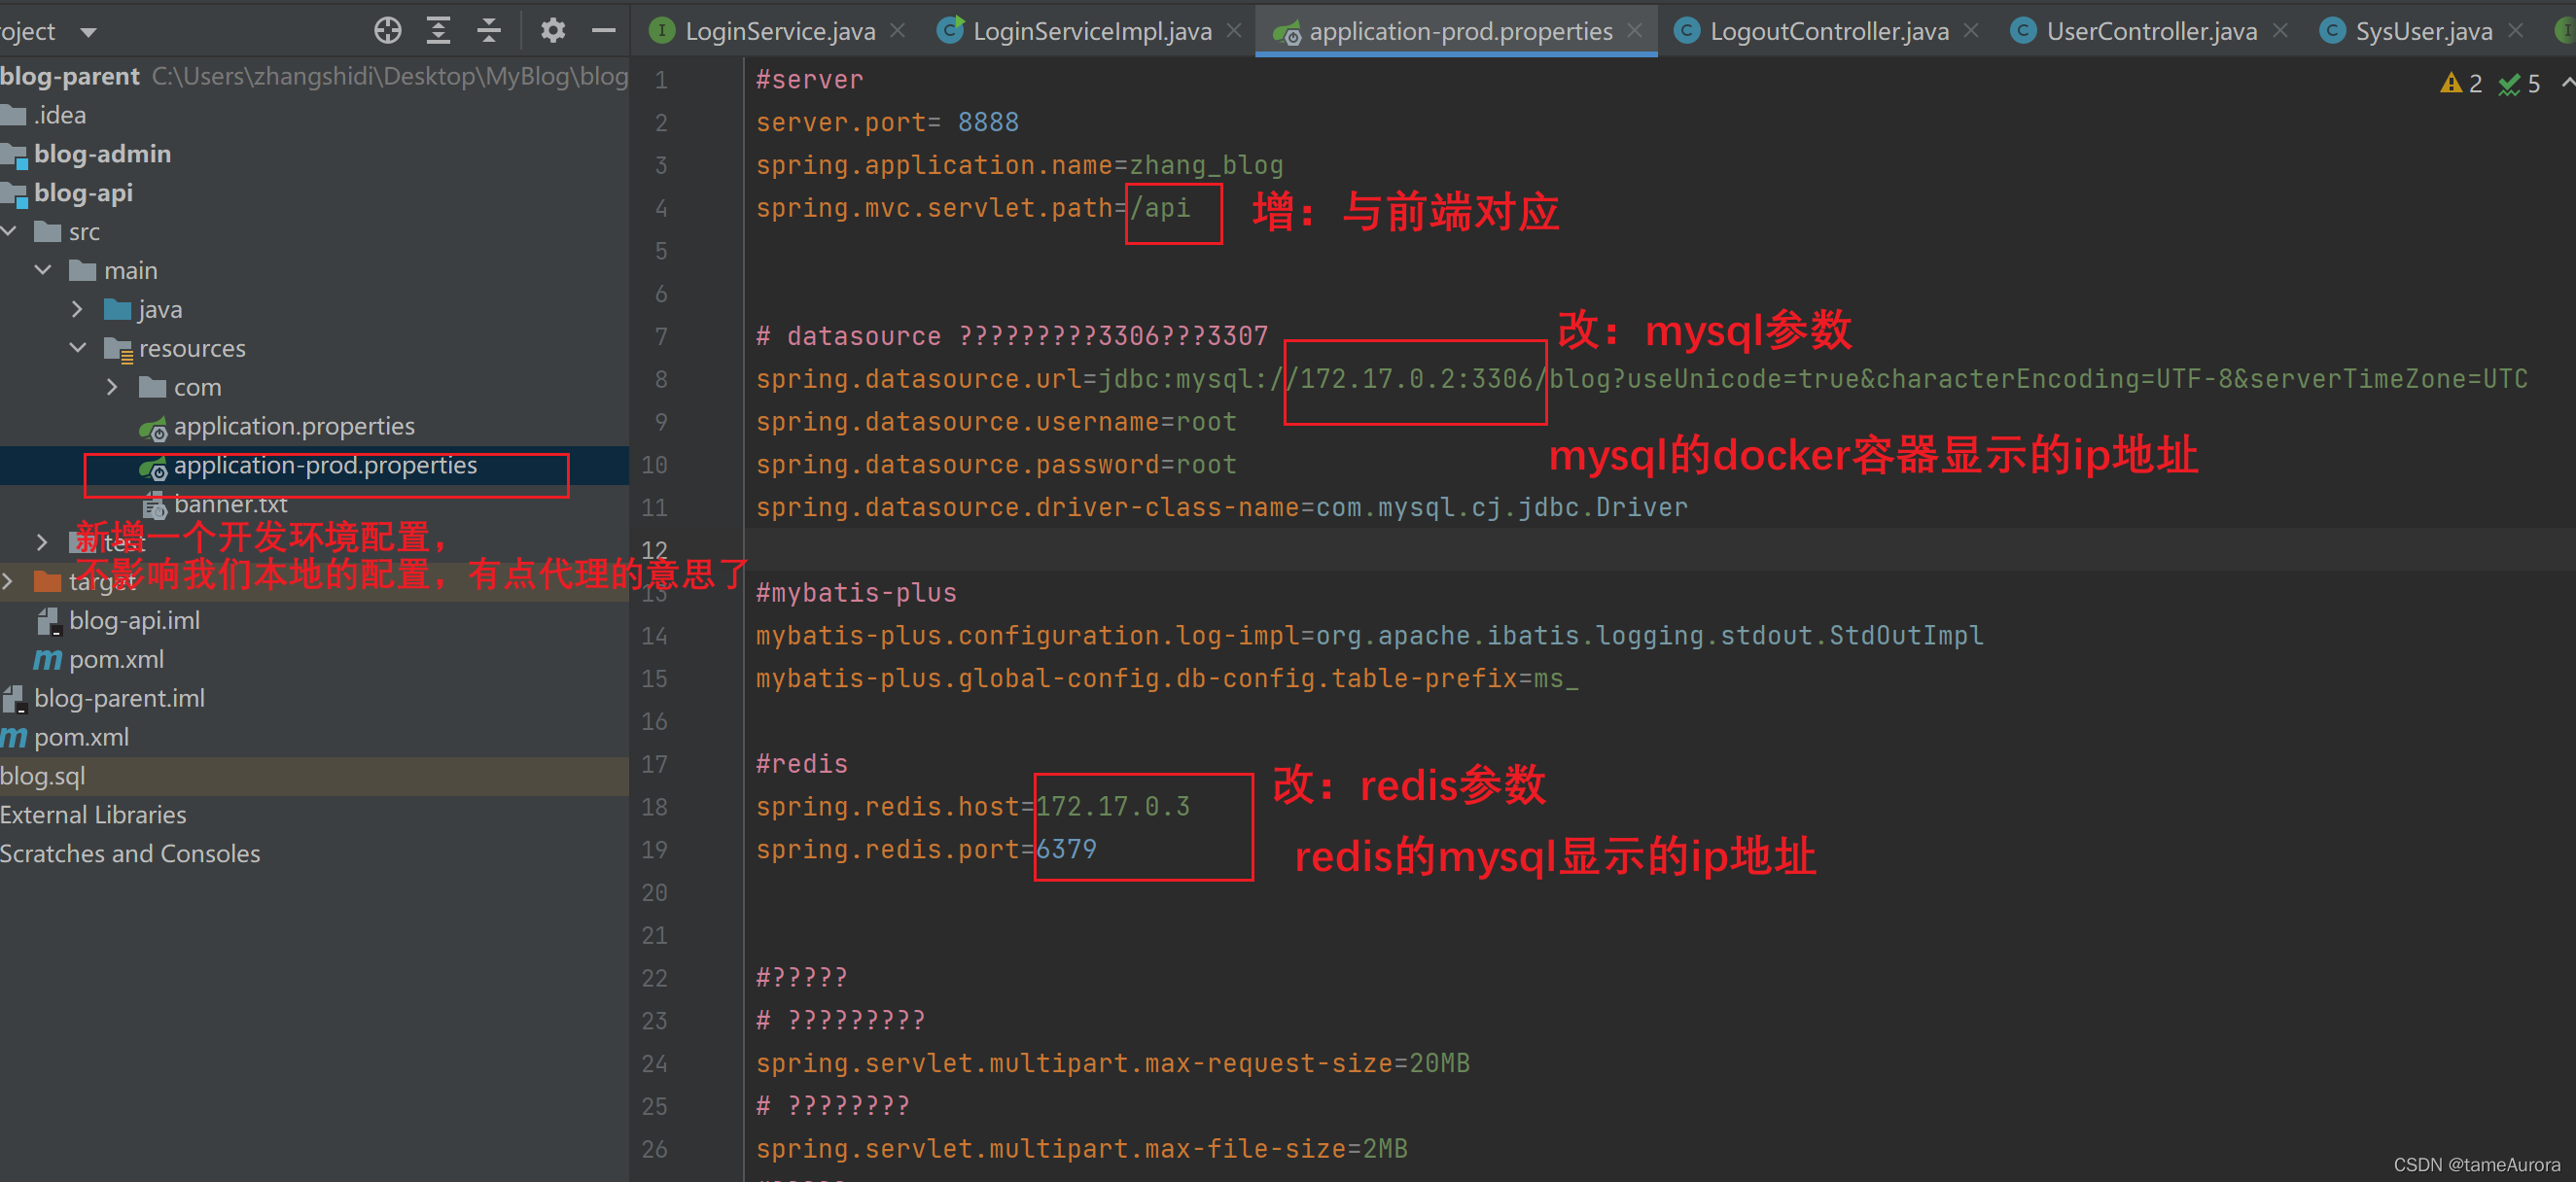Switch to LoginServiceImpl.java tab

[x=1091, y=31]
